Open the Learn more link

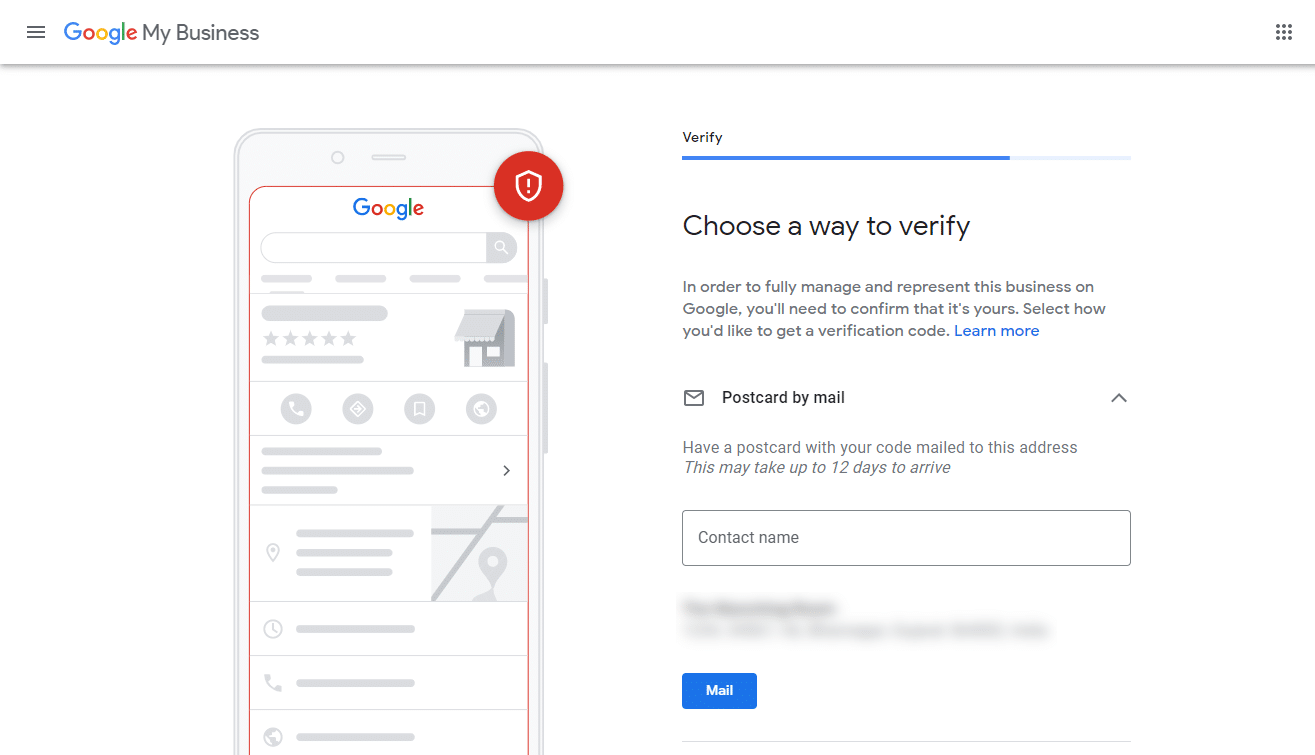996,331
